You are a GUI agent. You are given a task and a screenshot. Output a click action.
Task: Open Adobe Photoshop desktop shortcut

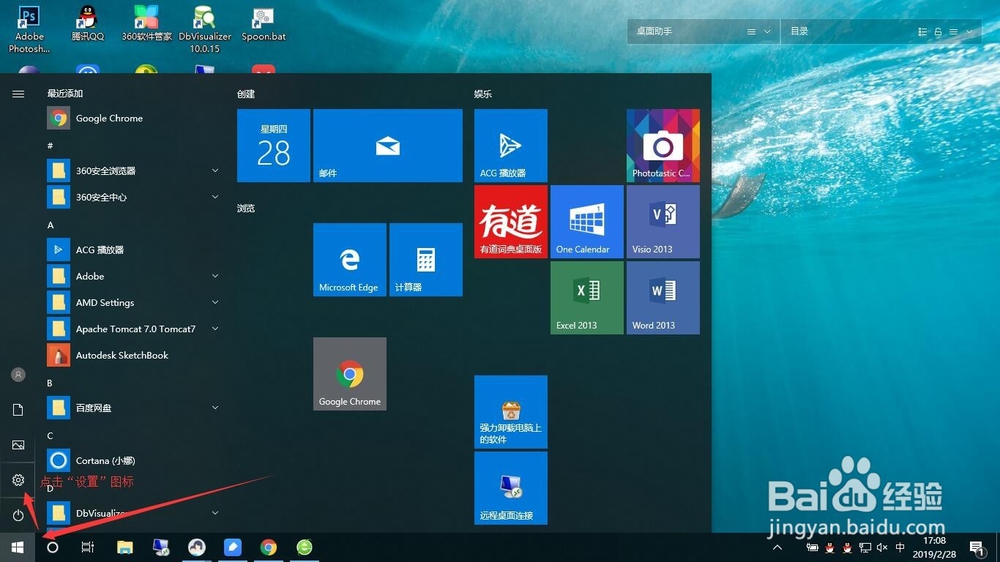(x=29, y=29)
